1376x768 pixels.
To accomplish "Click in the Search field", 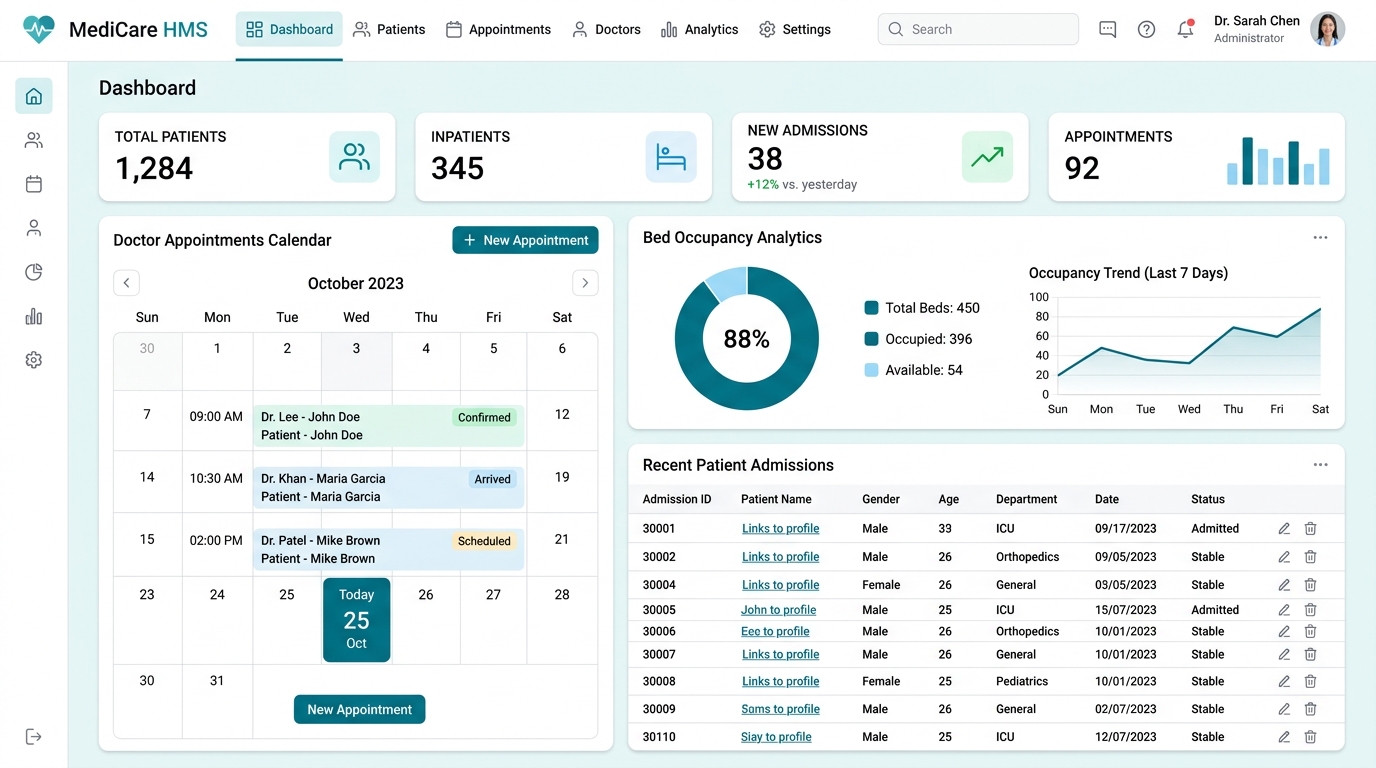I will pos(978,29).
